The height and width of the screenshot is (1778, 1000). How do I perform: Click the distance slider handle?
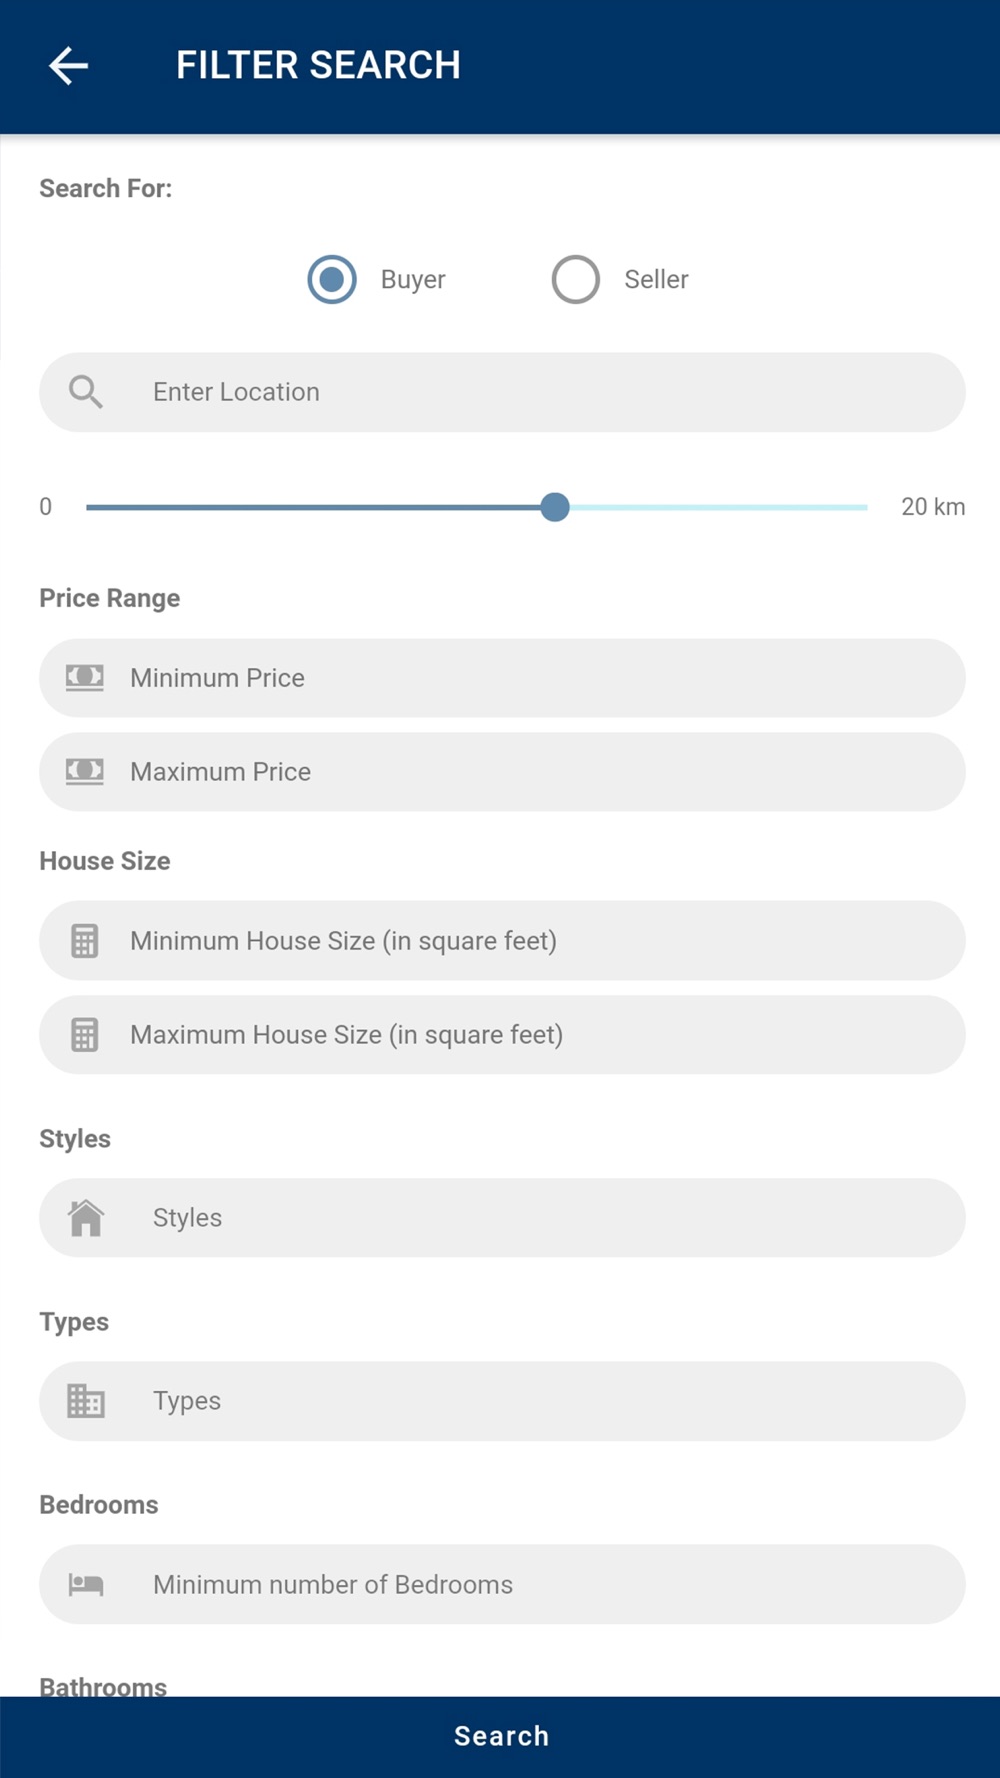tap(555, 507)
